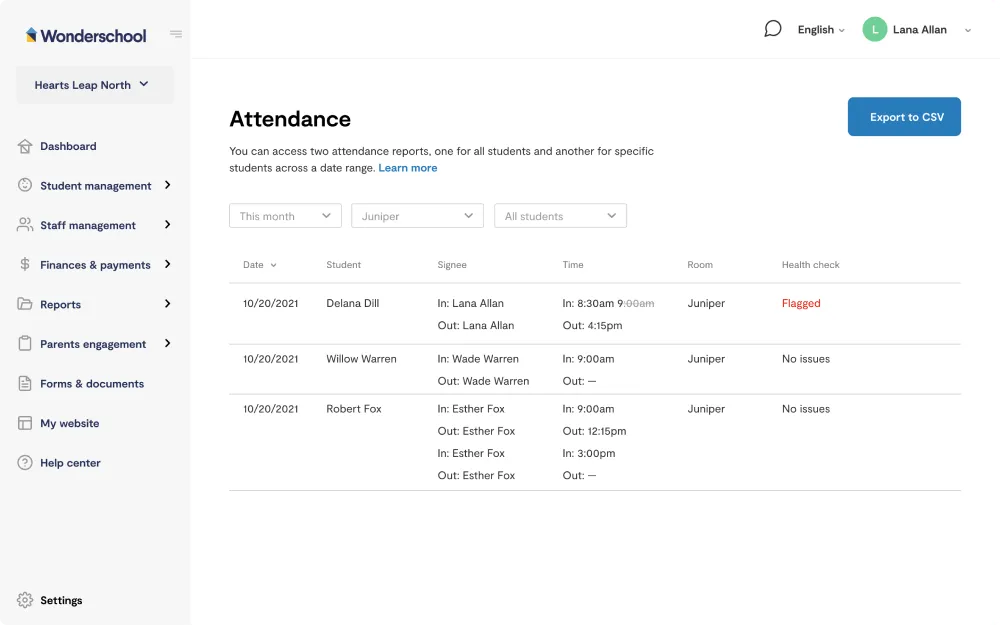Click Lana Allan's profile avatar

point(875,30)
